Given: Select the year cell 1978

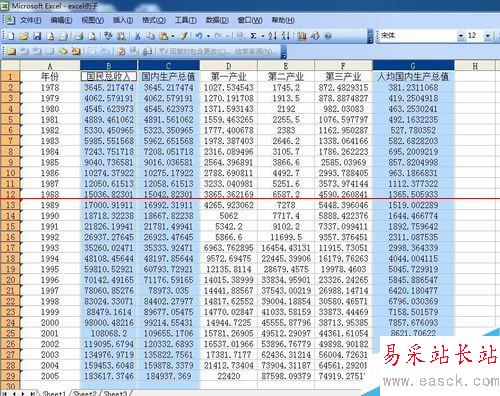Looking at the screenshot, I should 50,88.
